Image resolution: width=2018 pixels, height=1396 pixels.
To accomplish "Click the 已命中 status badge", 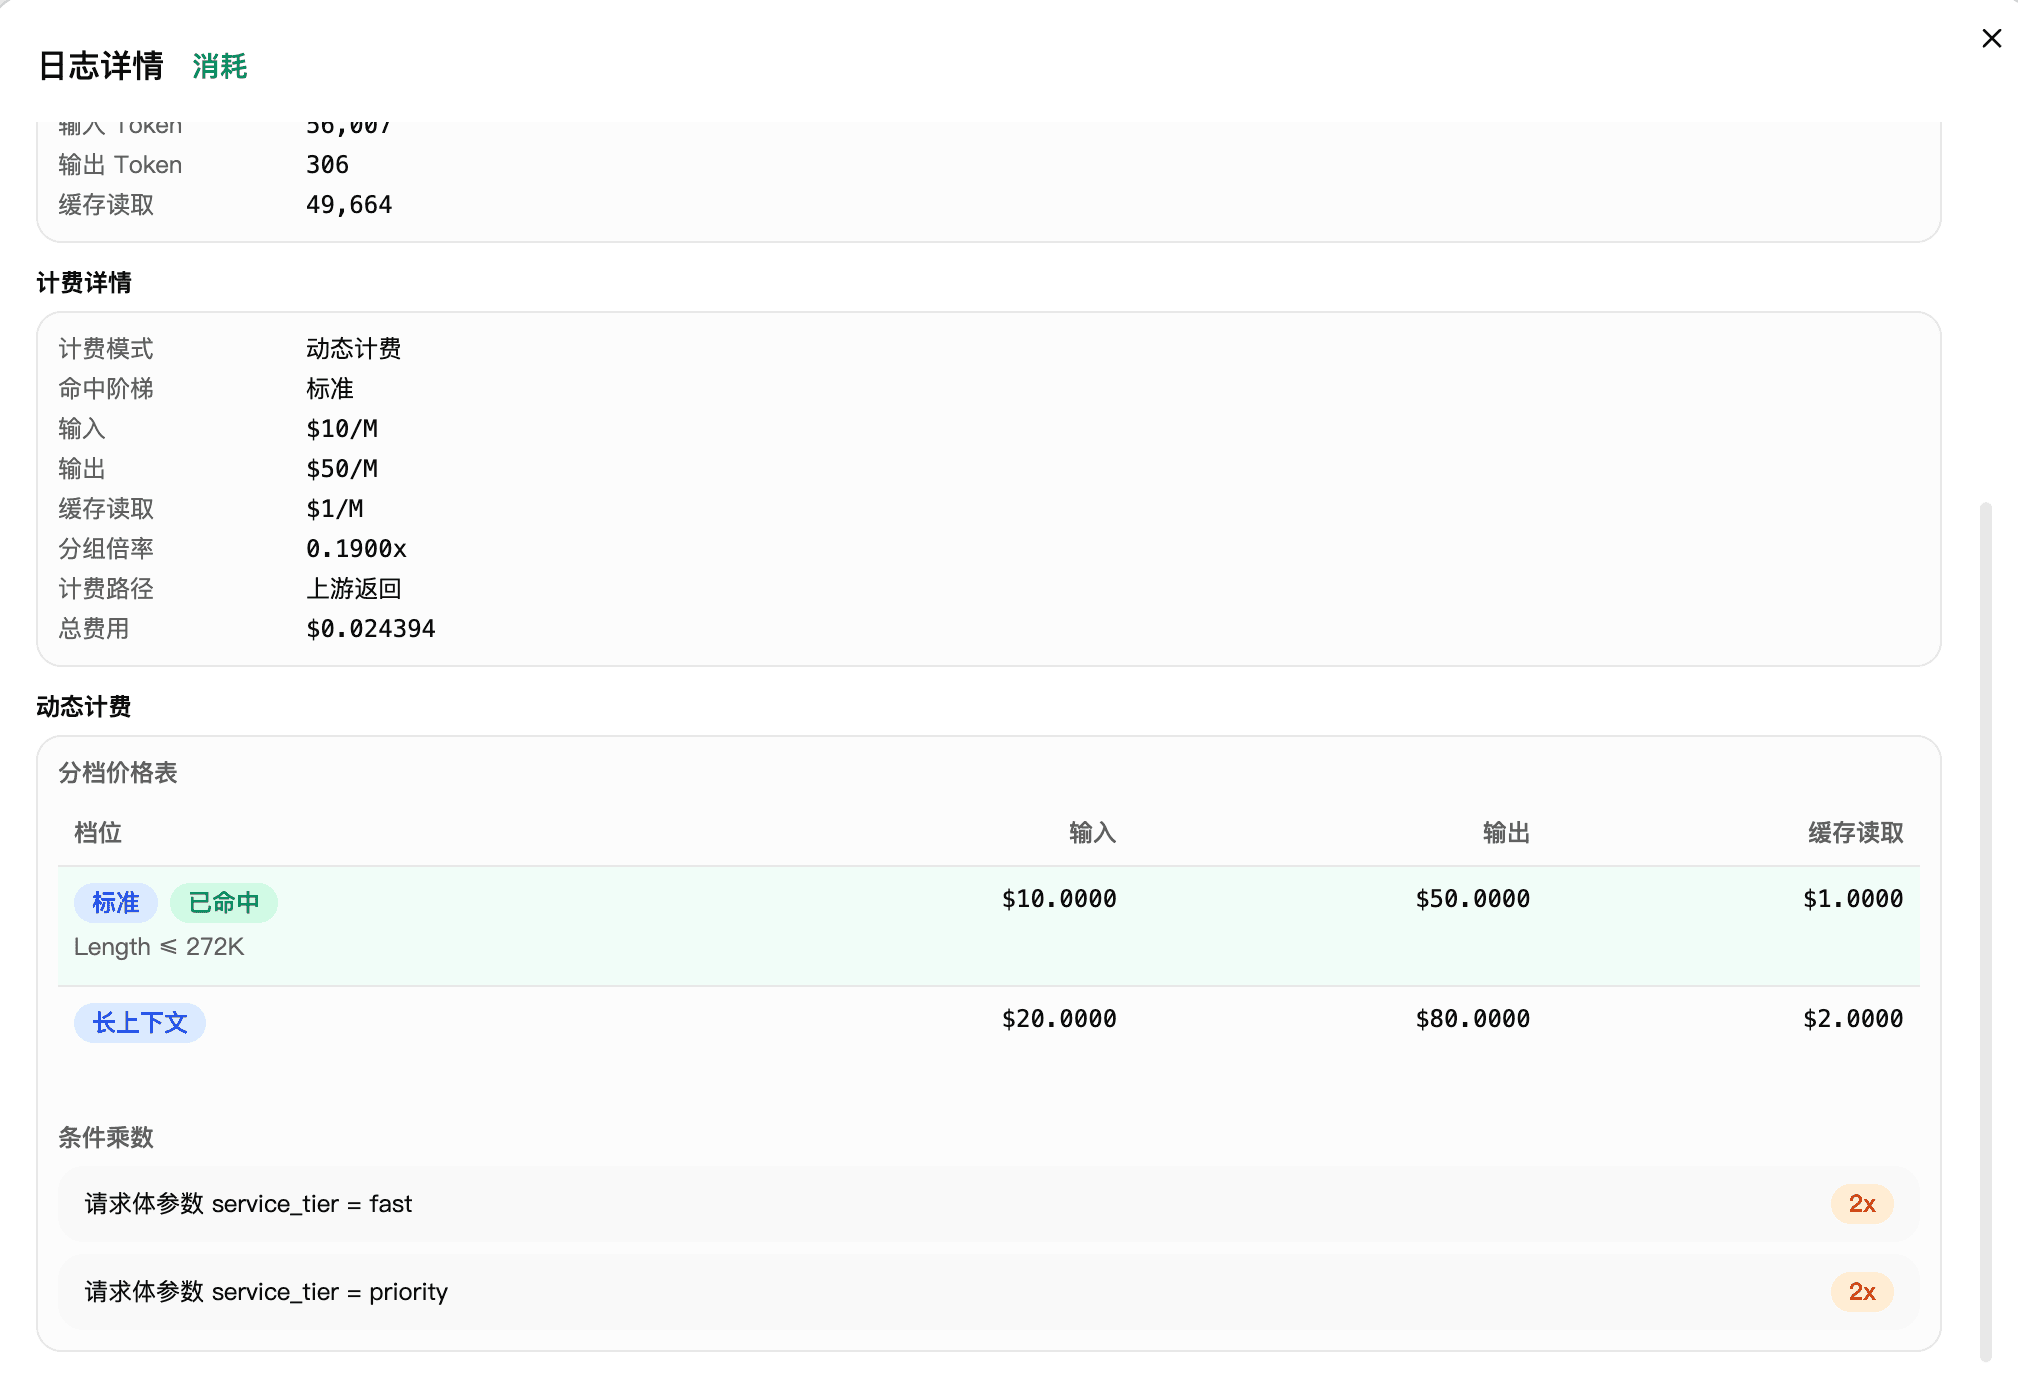I will pyautogui.click(x=224, y=903).
